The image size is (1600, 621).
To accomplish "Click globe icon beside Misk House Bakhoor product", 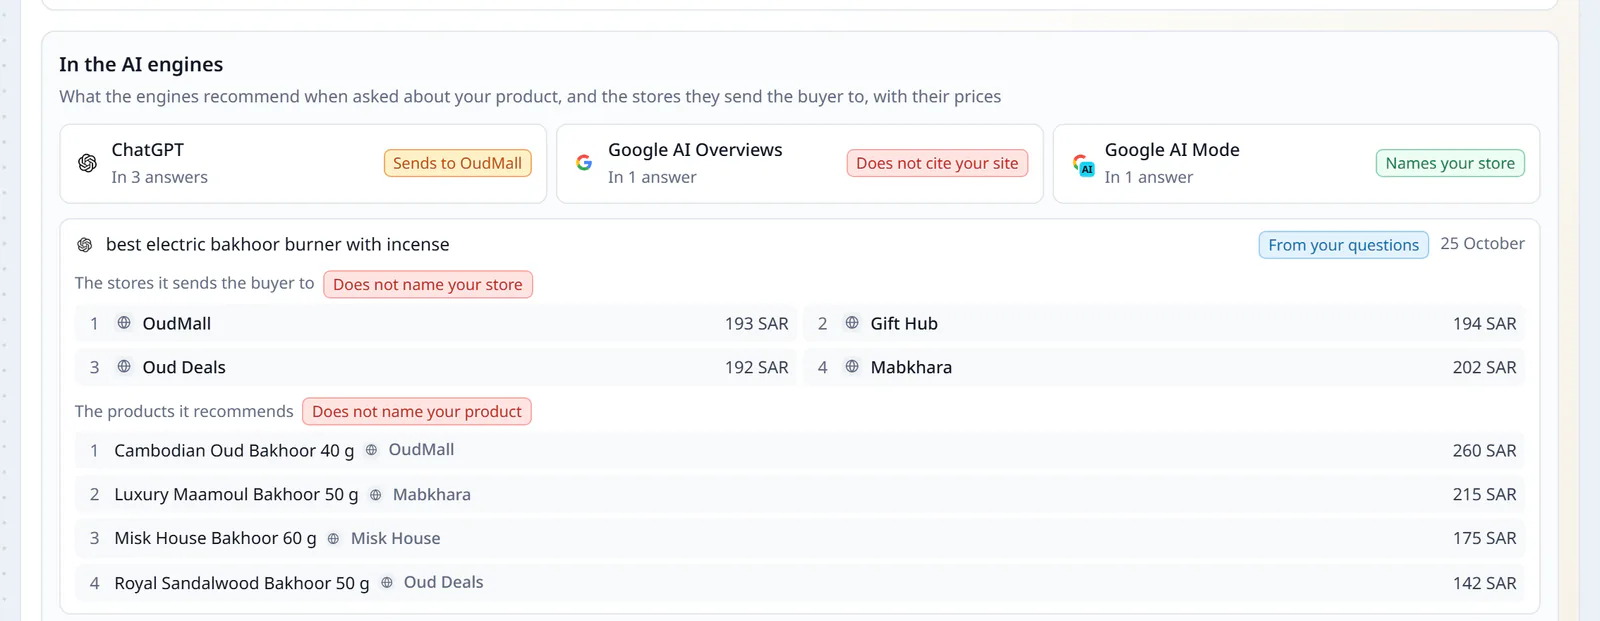I will click(333, 539).
